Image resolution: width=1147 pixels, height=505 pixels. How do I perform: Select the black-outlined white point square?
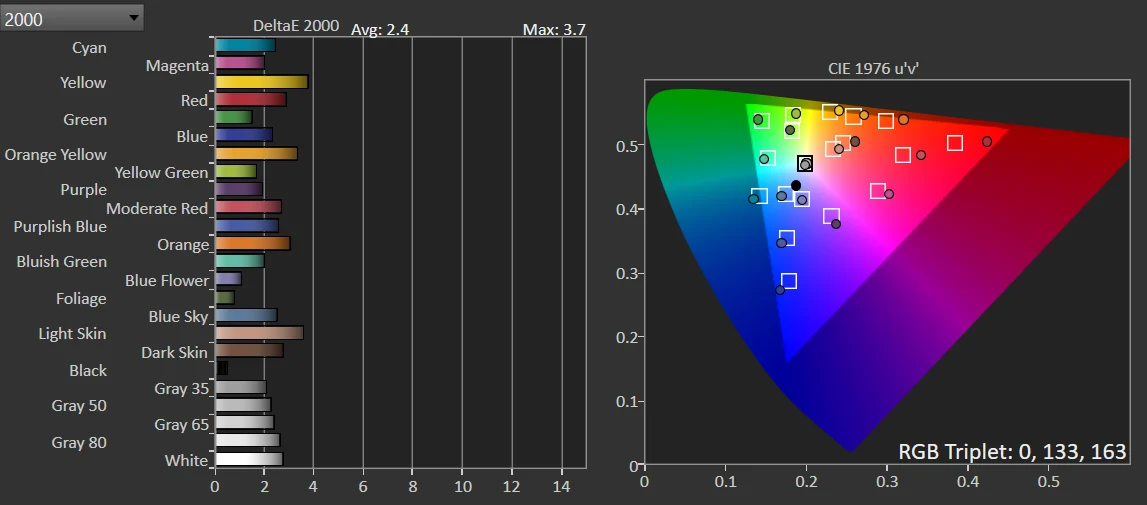pos(805,163)
